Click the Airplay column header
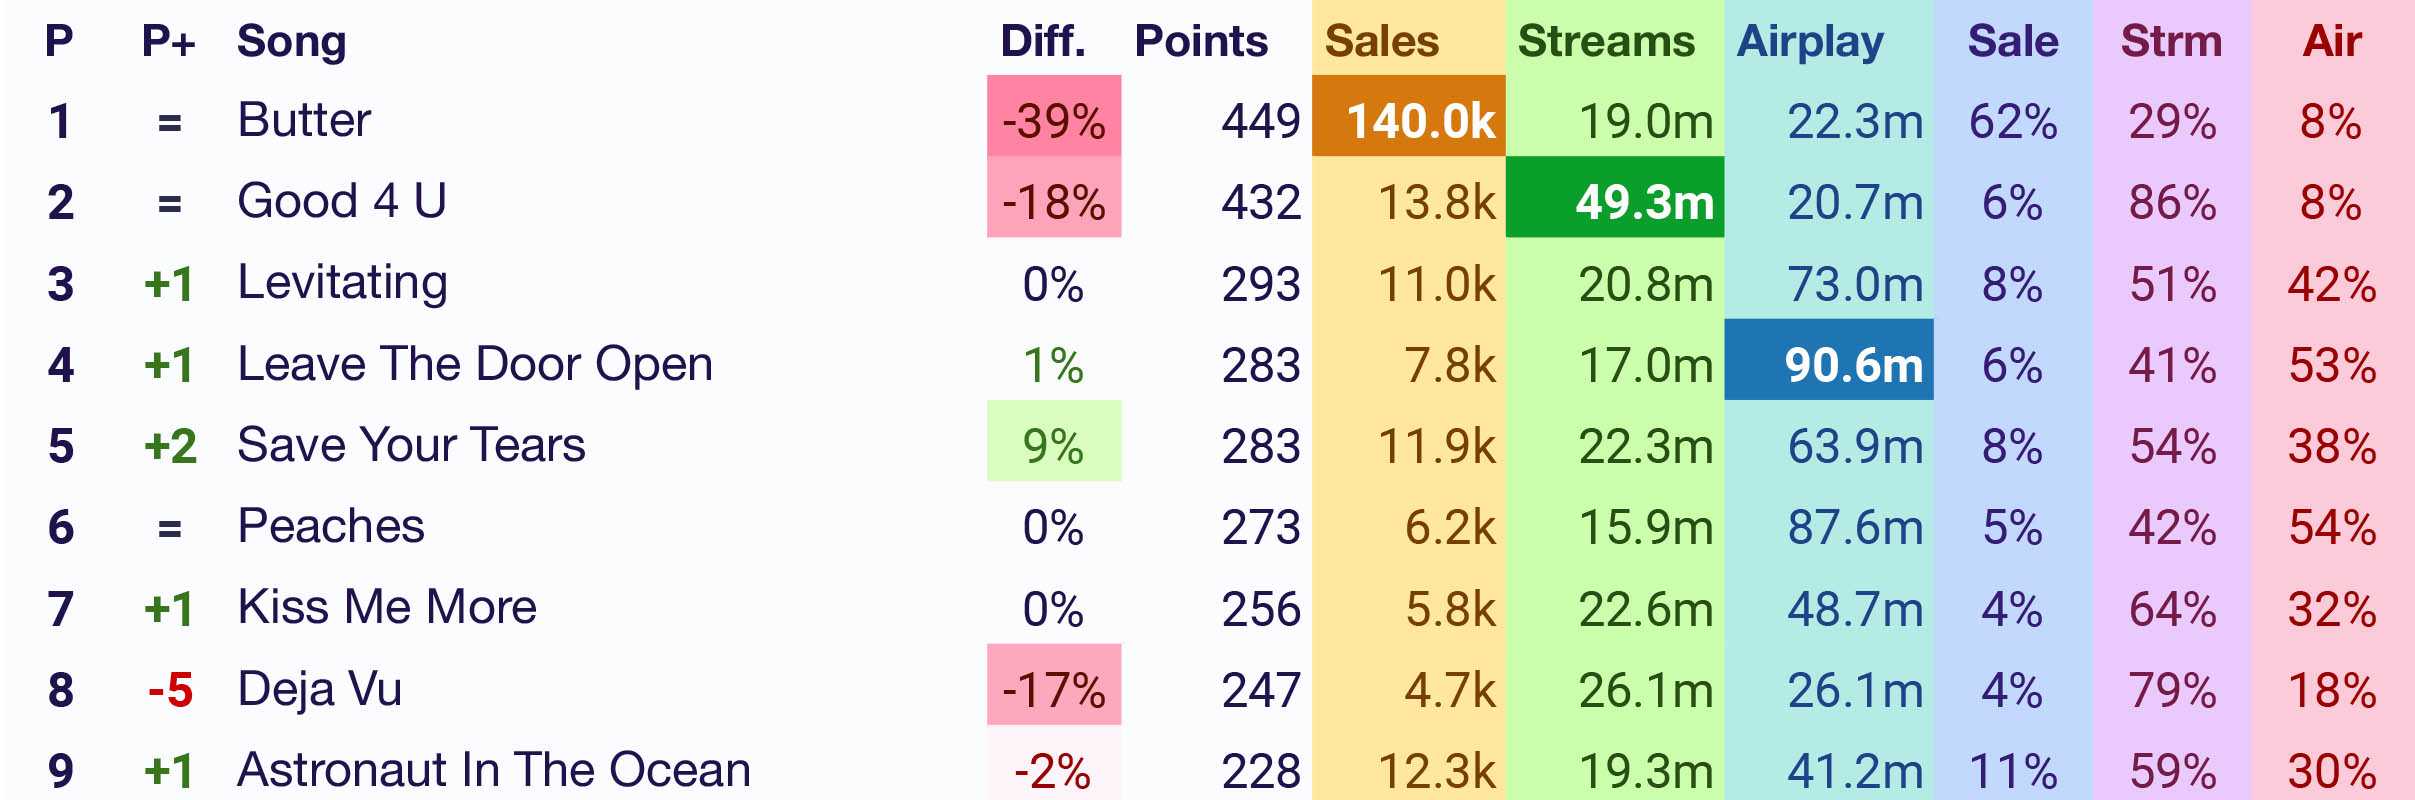2415x800 pixels. pyautogui.click(x=1809, y=42)
